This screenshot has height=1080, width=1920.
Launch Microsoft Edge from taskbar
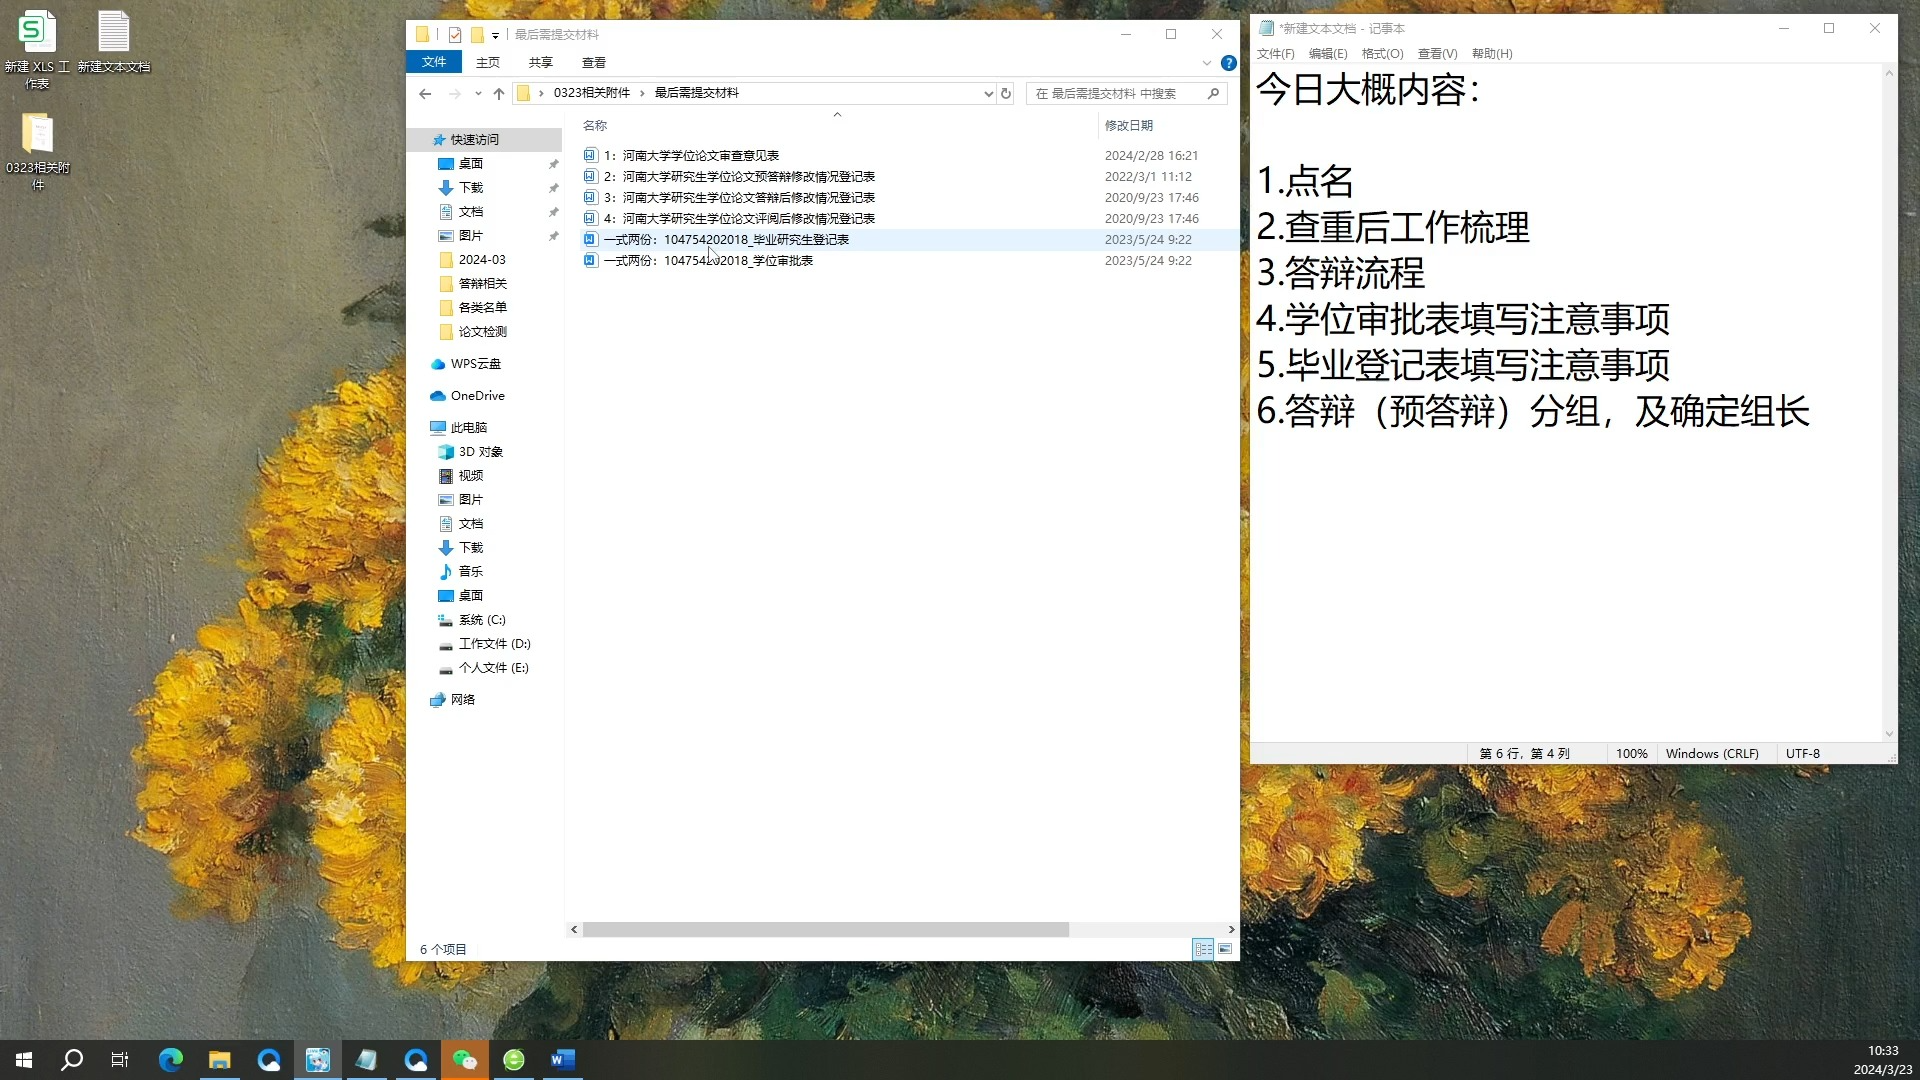click(171, 1060)
